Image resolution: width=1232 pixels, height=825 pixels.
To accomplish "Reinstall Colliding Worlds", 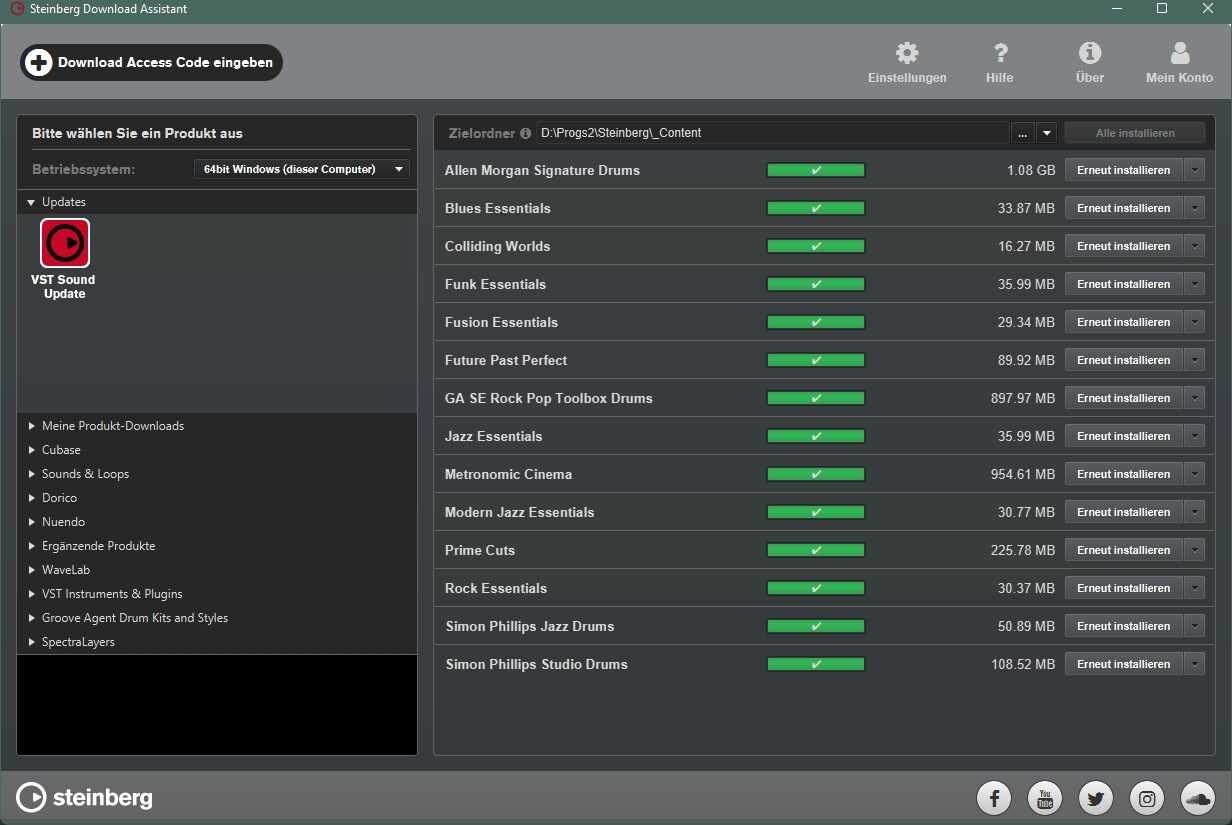I will click(x=1123, y=246).
